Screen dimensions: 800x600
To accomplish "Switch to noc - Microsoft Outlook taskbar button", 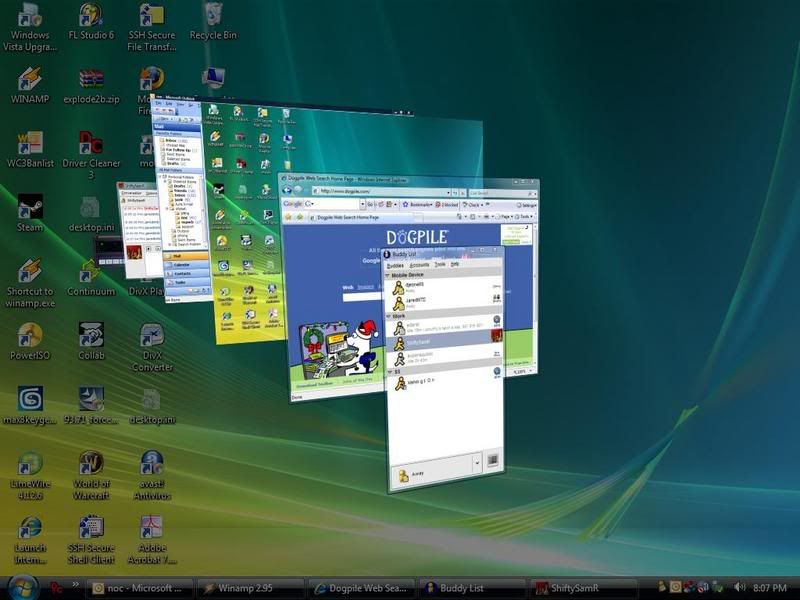I will 139,588.
